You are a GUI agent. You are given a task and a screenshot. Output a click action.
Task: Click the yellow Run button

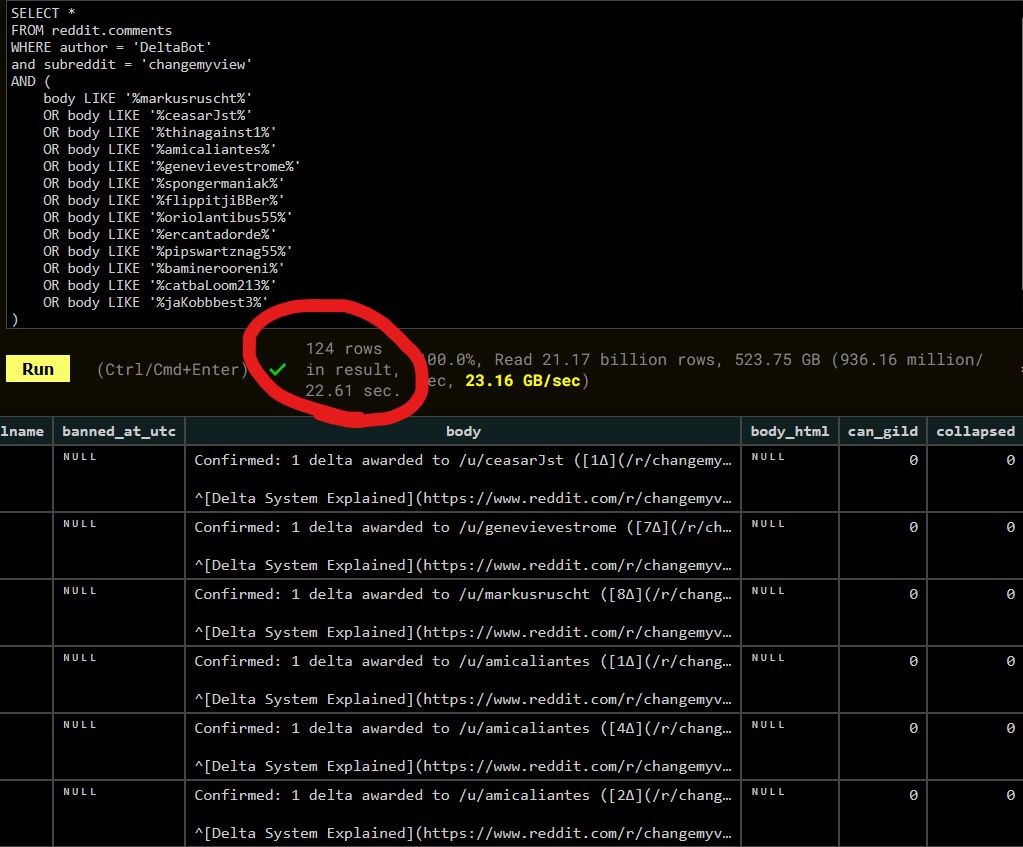(38, 369)
